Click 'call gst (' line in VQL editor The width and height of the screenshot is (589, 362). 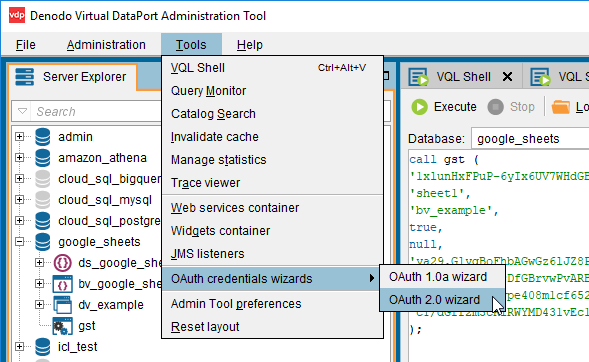(x=444, y=160)
